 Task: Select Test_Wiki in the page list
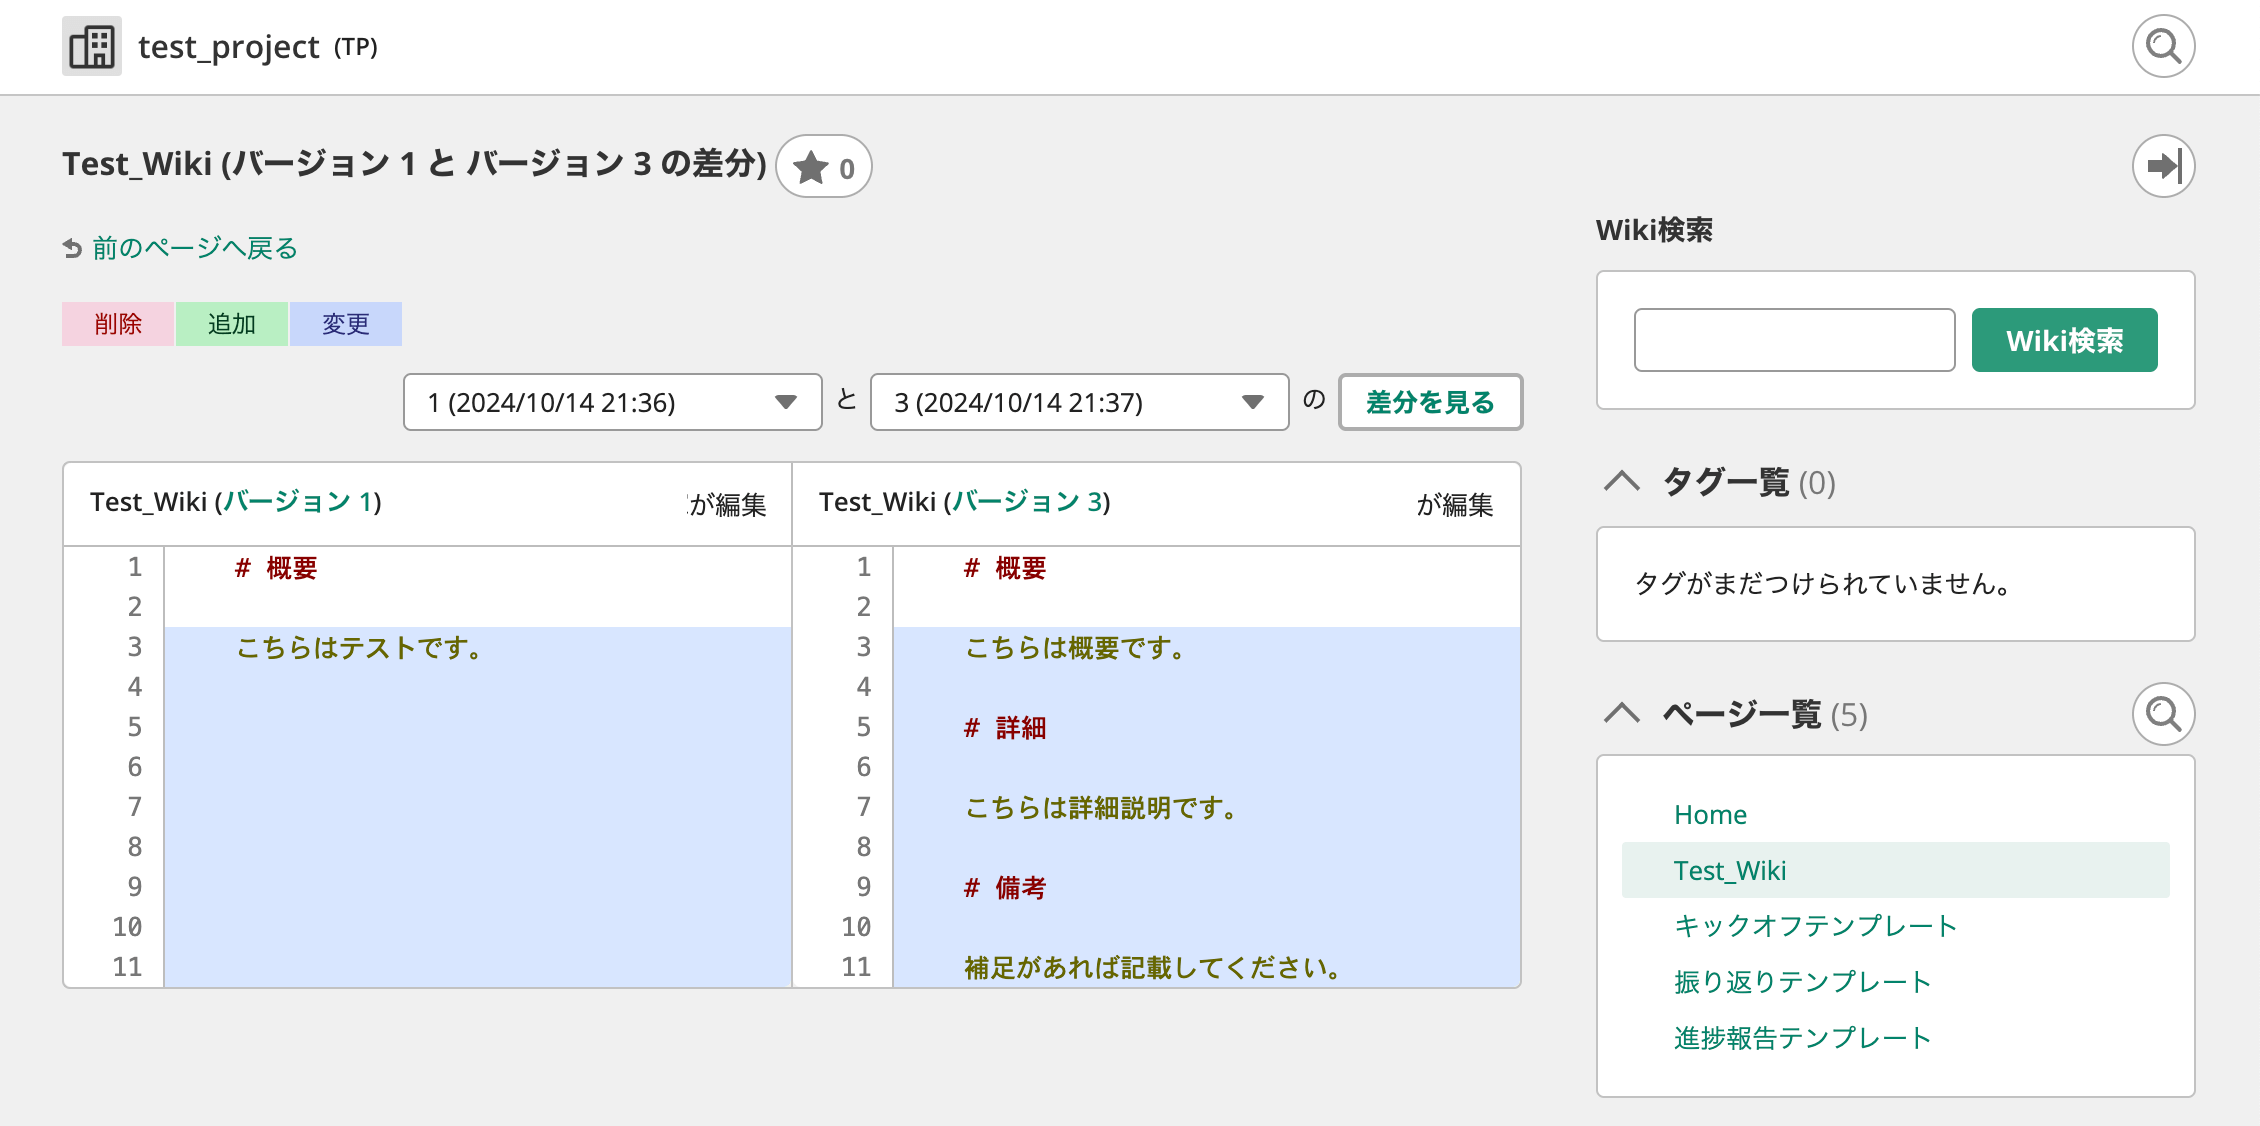coord(1730,870)
